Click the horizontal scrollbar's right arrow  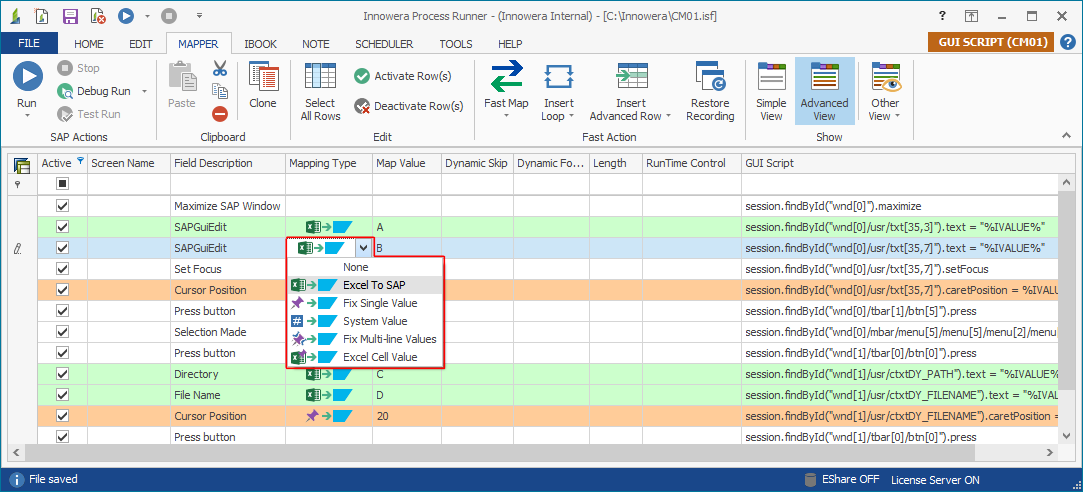point(1051,452)
